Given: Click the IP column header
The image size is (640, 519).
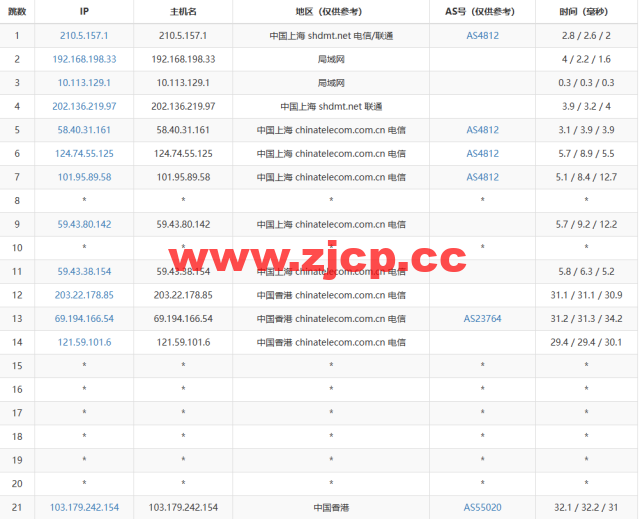Looking at the screenshot, I should (x=84, y=11).
